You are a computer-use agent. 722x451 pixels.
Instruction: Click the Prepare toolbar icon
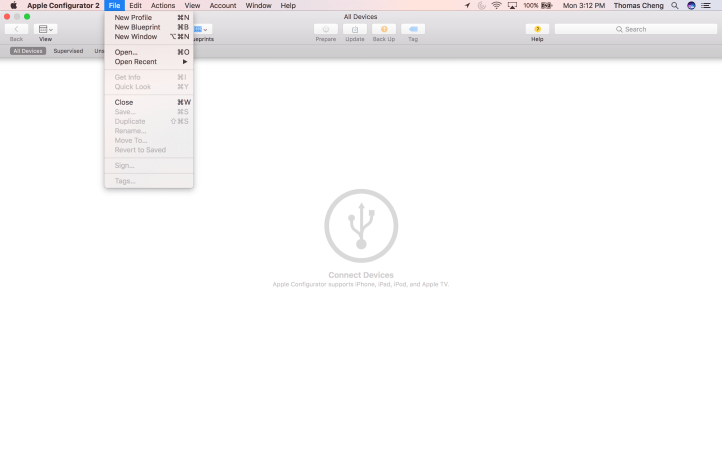(x=326, y=29)
